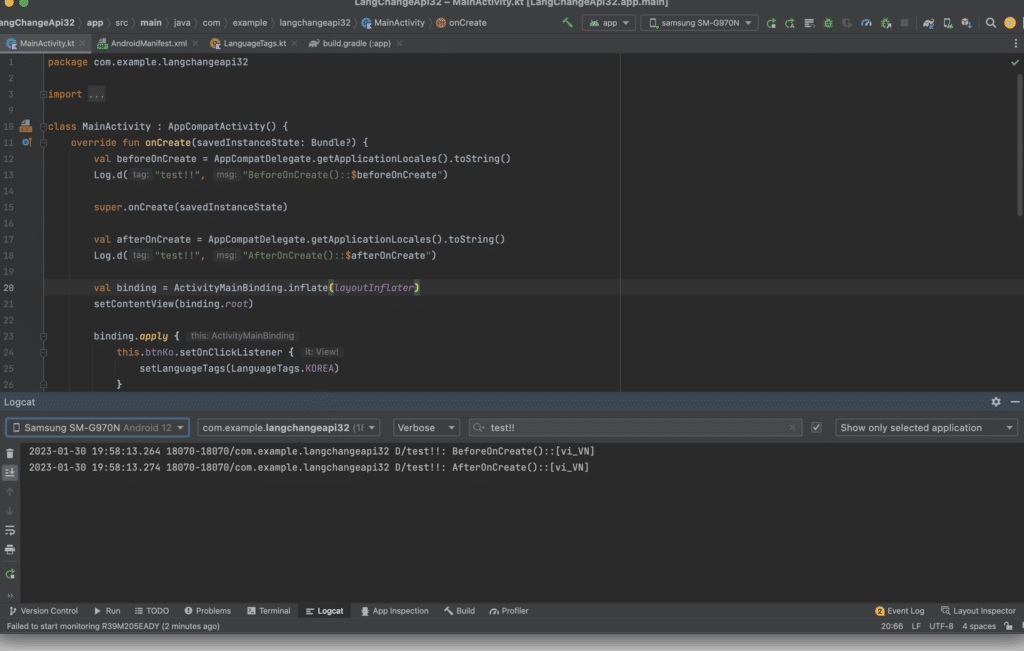This screenshot has width=1024, height=651.
Task: Open the Terminal tool window
Action: tap(268, 611)
